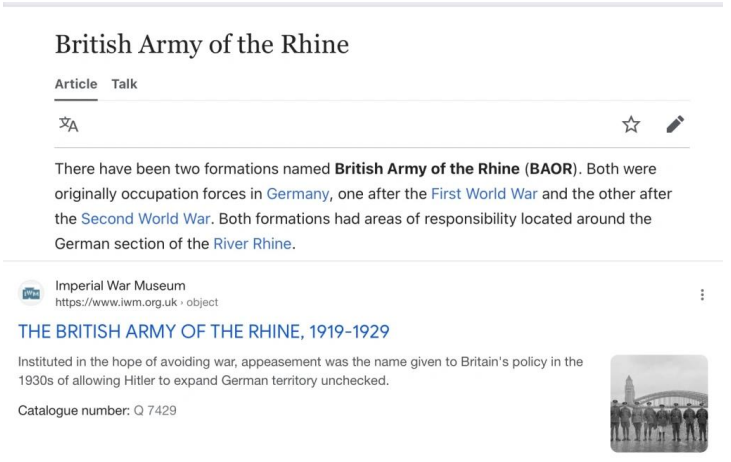Follow the Germany link

click(x=296, y=193)
